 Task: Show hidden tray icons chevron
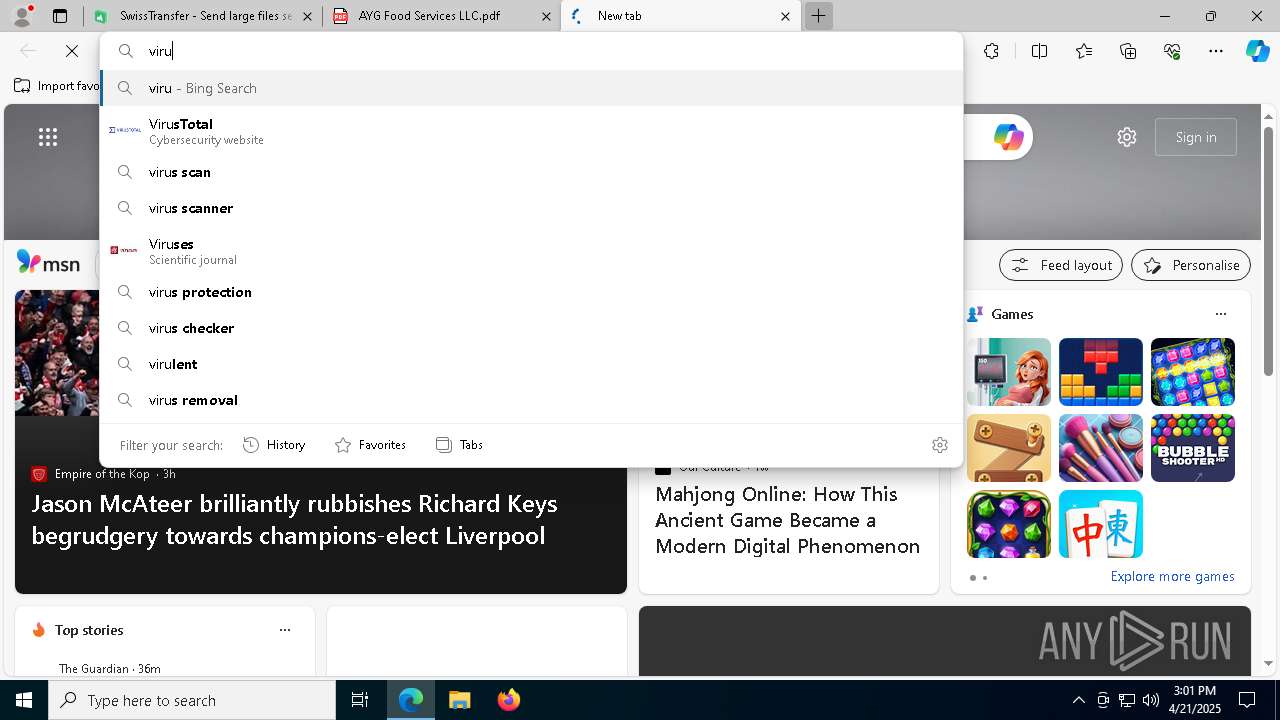(x=1078, y=700)
